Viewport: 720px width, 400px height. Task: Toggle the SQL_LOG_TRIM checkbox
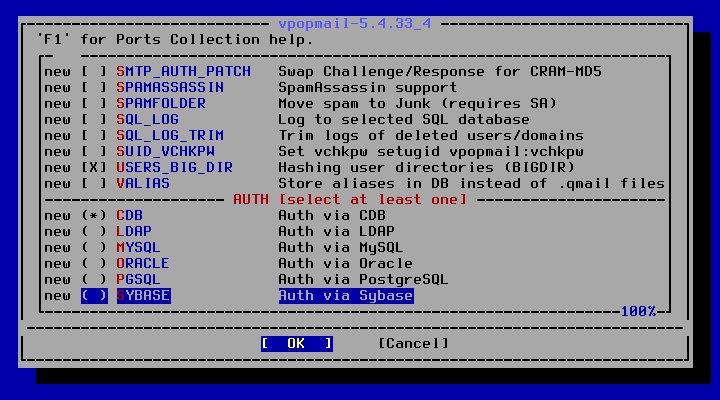tap(94, 136)
